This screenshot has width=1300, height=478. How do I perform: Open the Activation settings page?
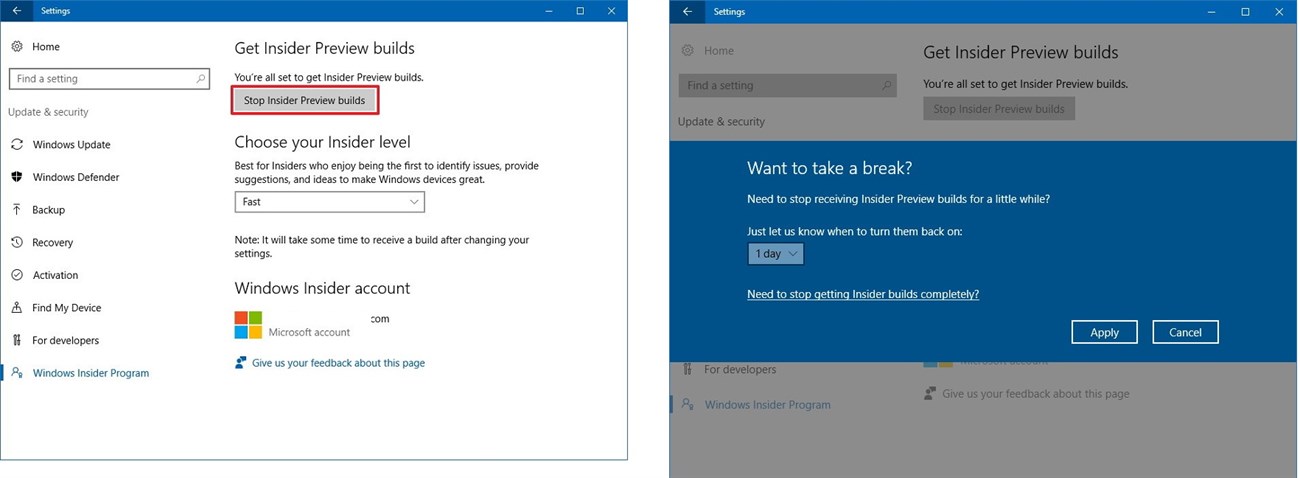pos(55,275)
